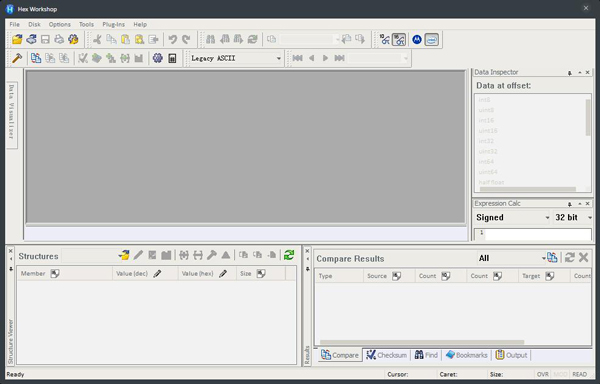Open the Base Converter gear icon

point(158,58)
